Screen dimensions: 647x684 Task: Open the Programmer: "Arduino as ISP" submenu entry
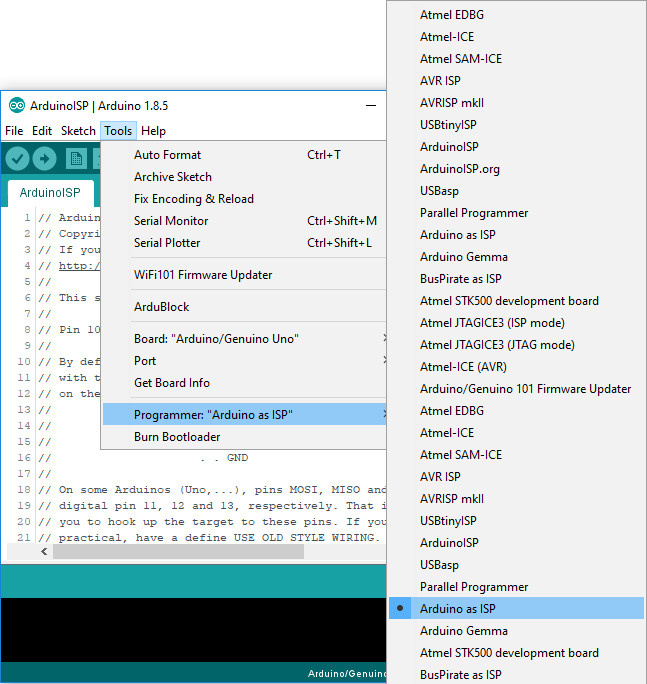pos(245,414)
